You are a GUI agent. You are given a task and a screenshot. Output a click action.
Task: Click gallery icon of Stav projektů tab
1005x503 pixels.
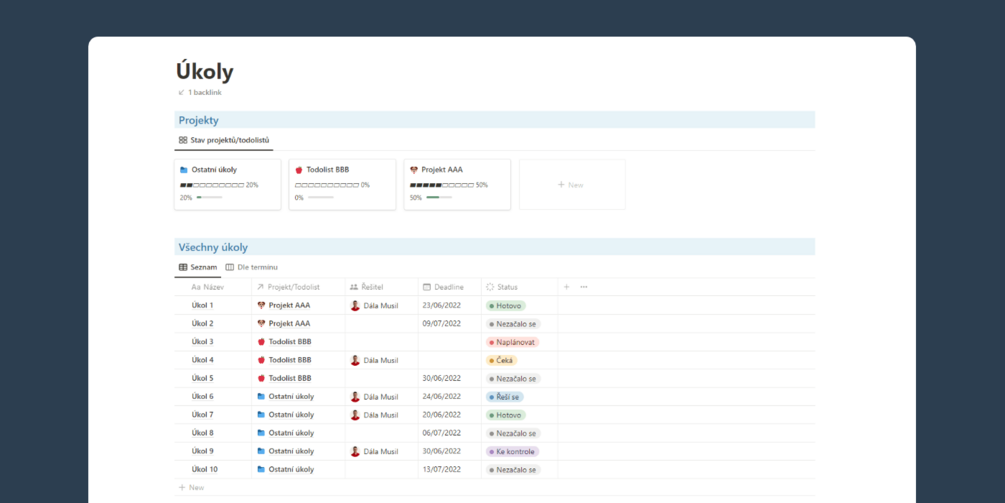(x=183, y=140)
